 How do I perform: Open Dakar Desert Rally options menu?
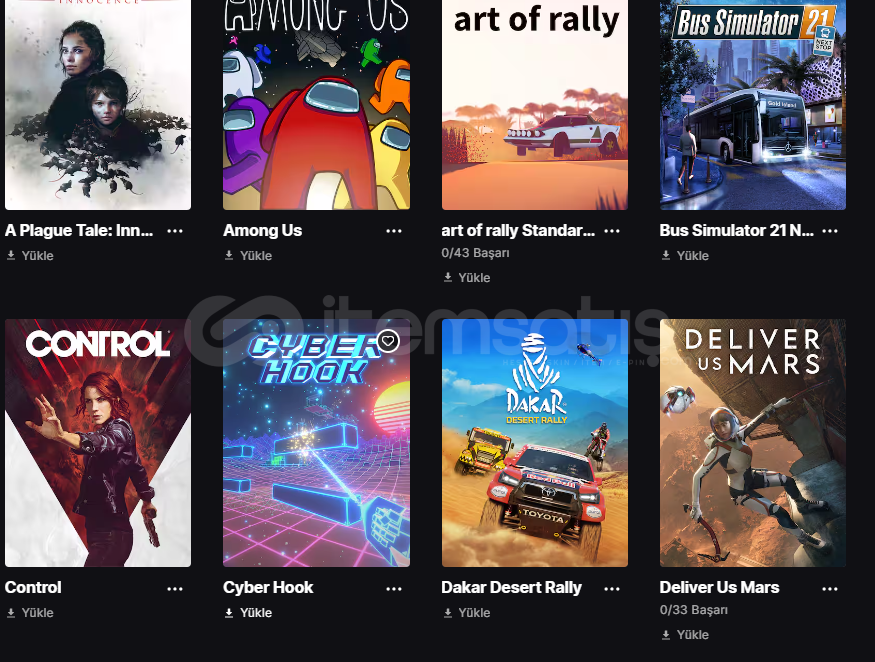click(x=612, y=589)
